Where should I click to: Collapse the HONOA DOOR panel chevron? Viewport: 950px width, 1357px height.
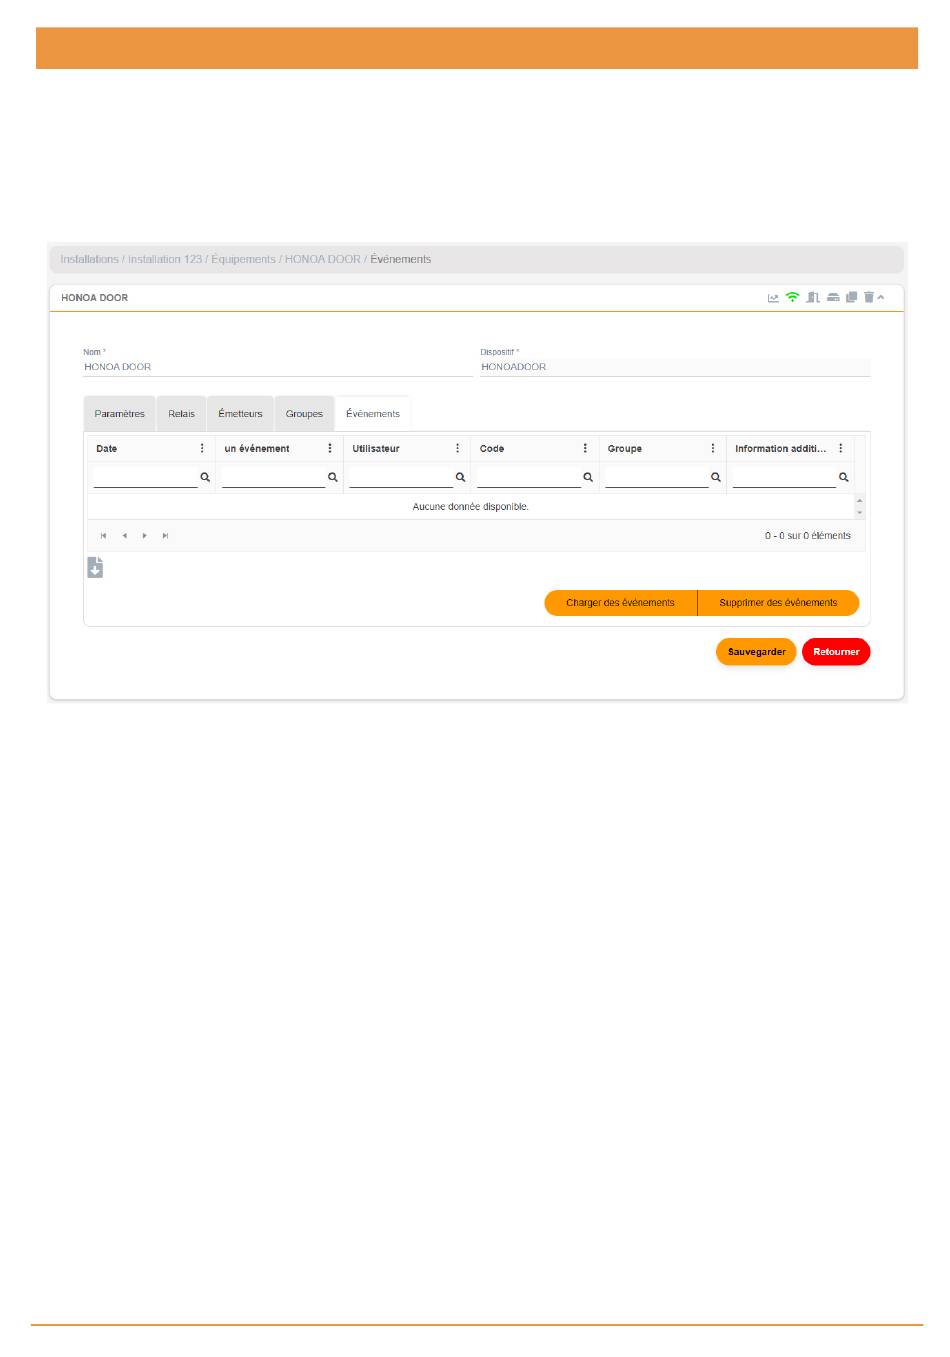click(881, 297)
